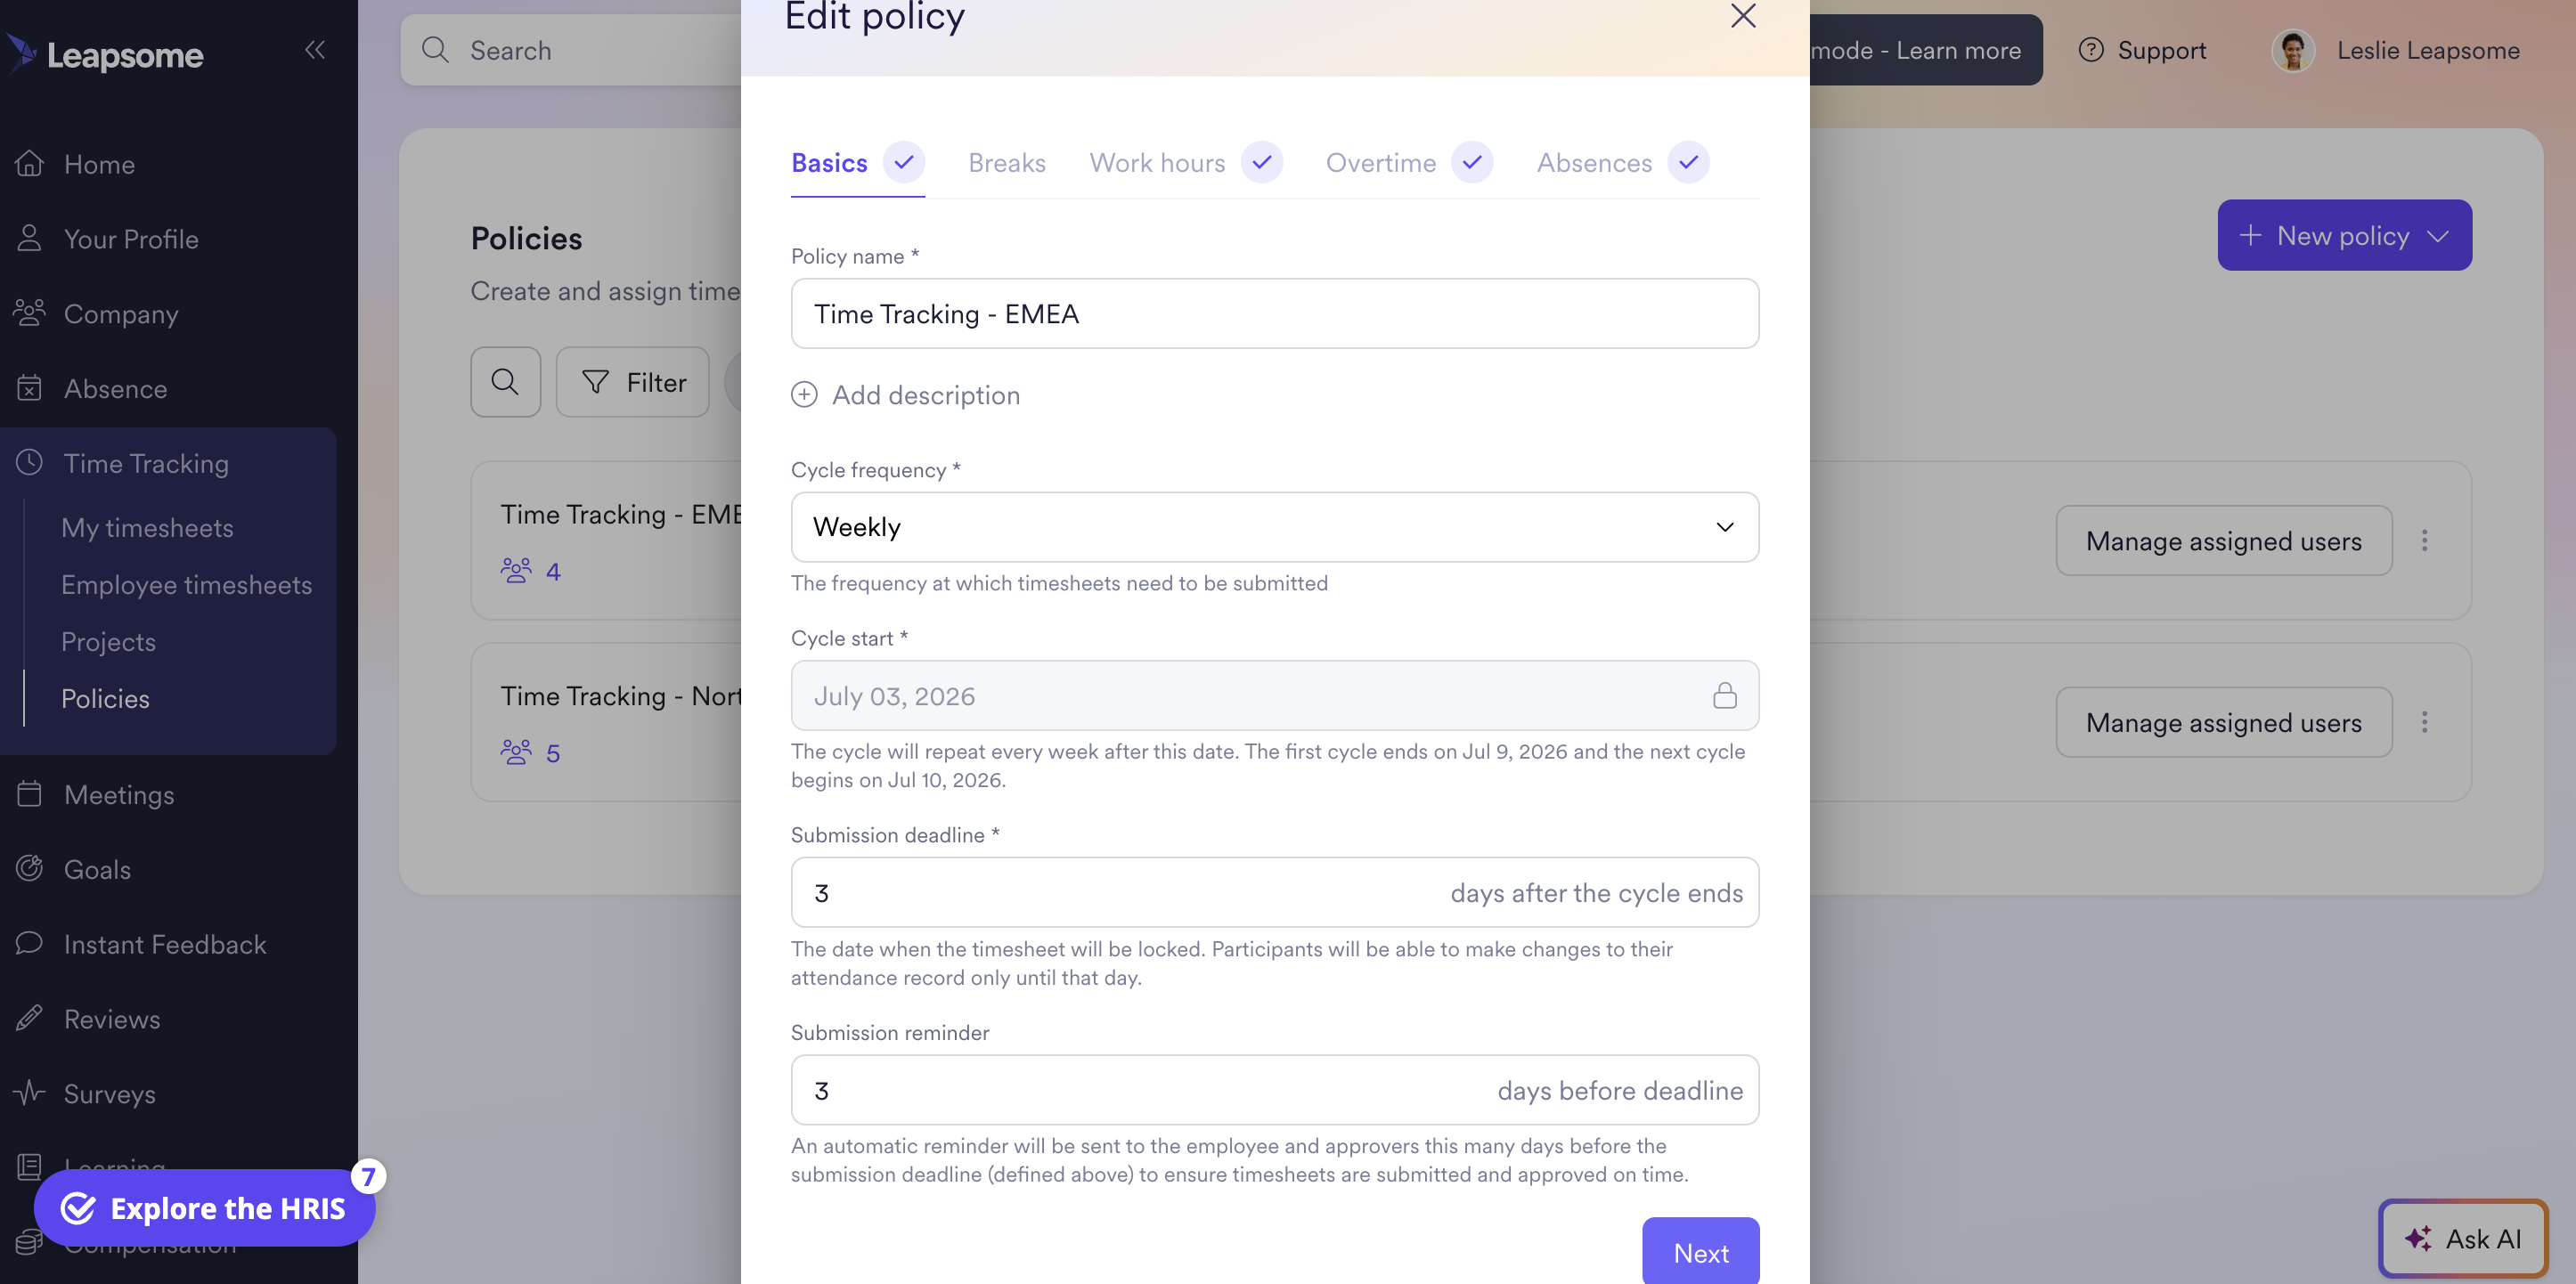Click the search magnifier icon in Policies

[505, 382]
